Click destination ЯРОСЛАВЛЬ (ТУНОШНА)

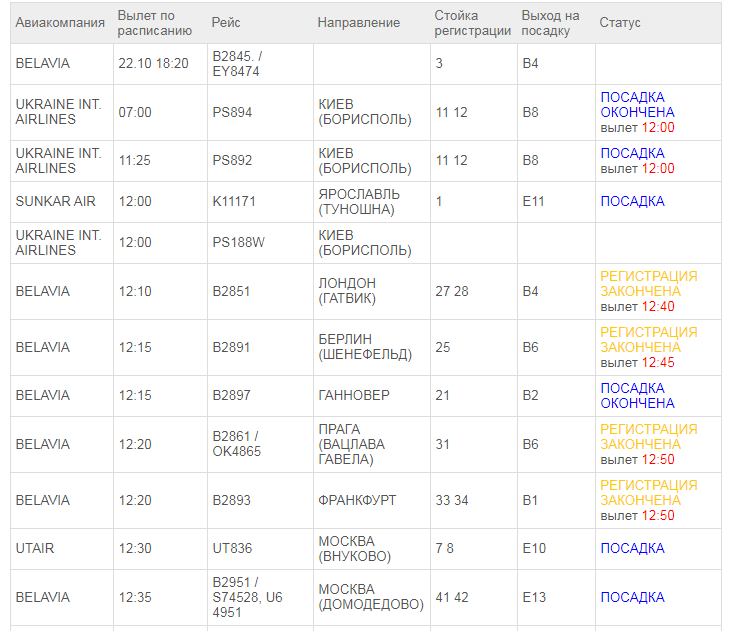(x=359, y=202)
